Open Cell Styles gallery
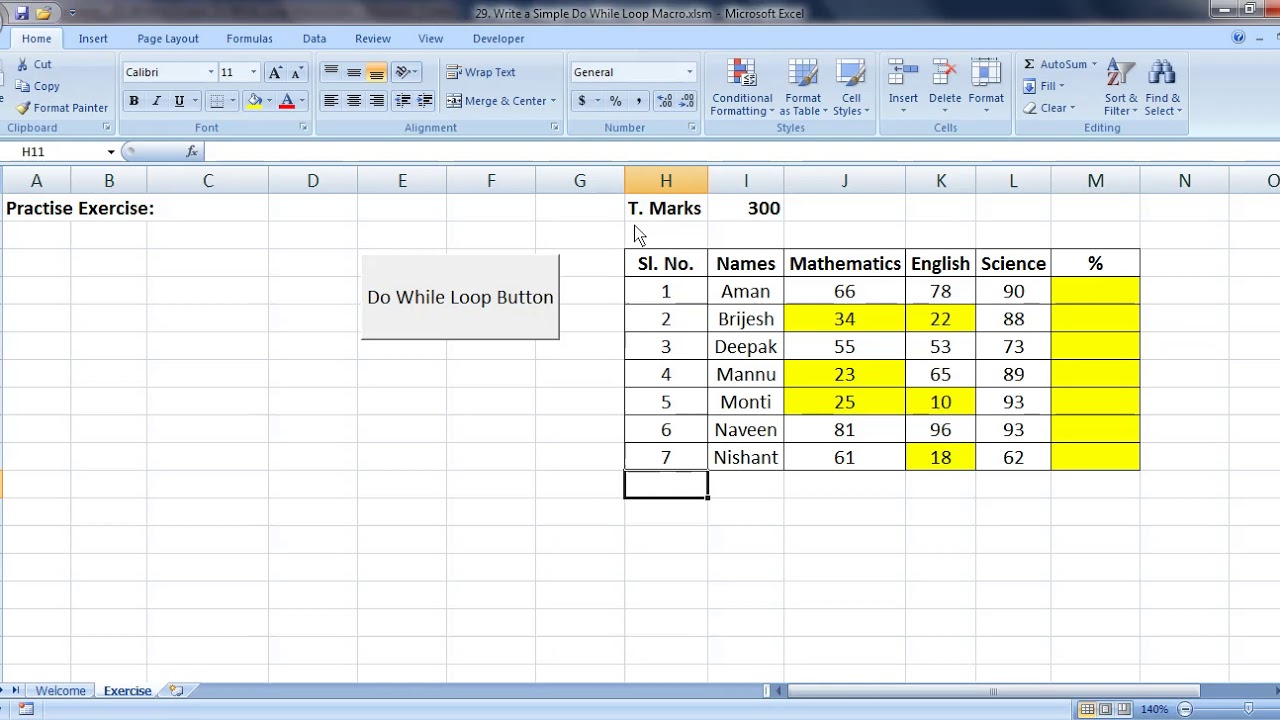 pyautogui.click(x=851, y=88)
